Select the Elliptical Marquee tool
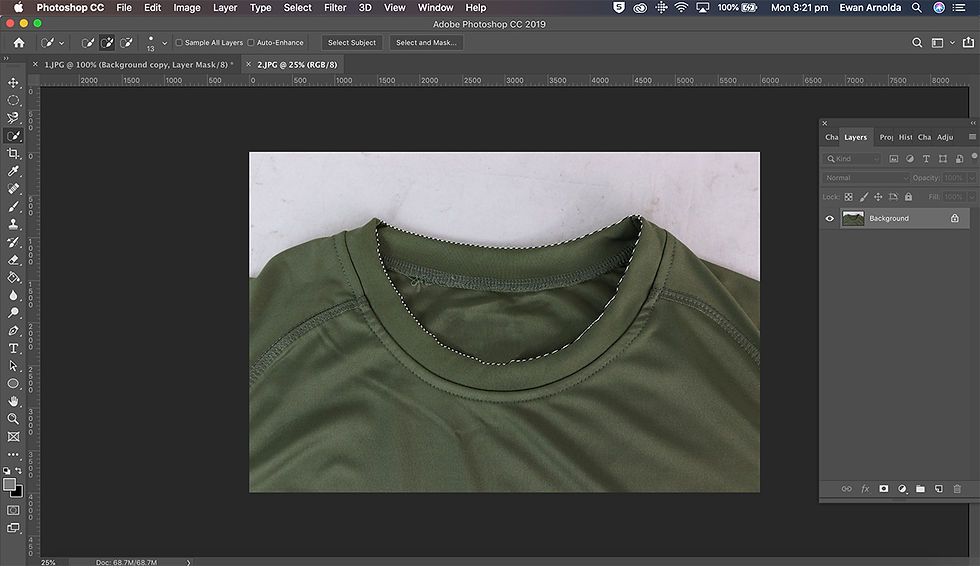 click(x=13, y=100)
